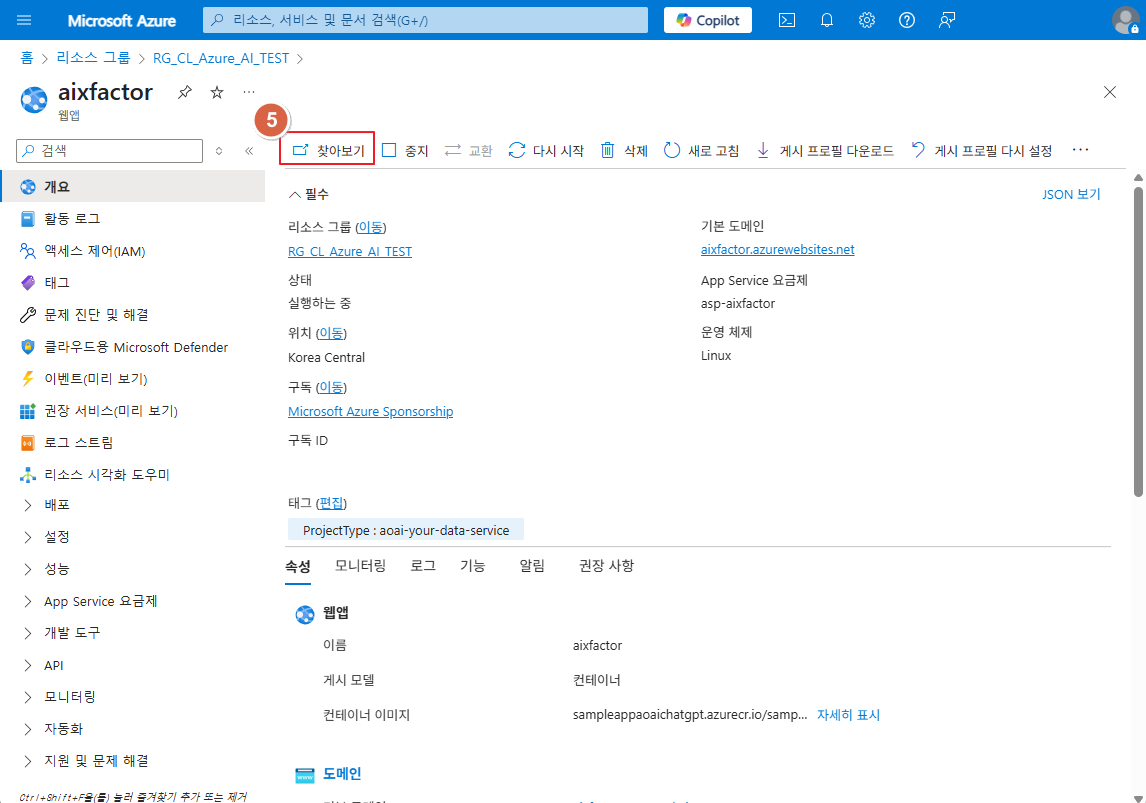
Task: Pin aixfactor to dashboard
Action: click(185, 92)
